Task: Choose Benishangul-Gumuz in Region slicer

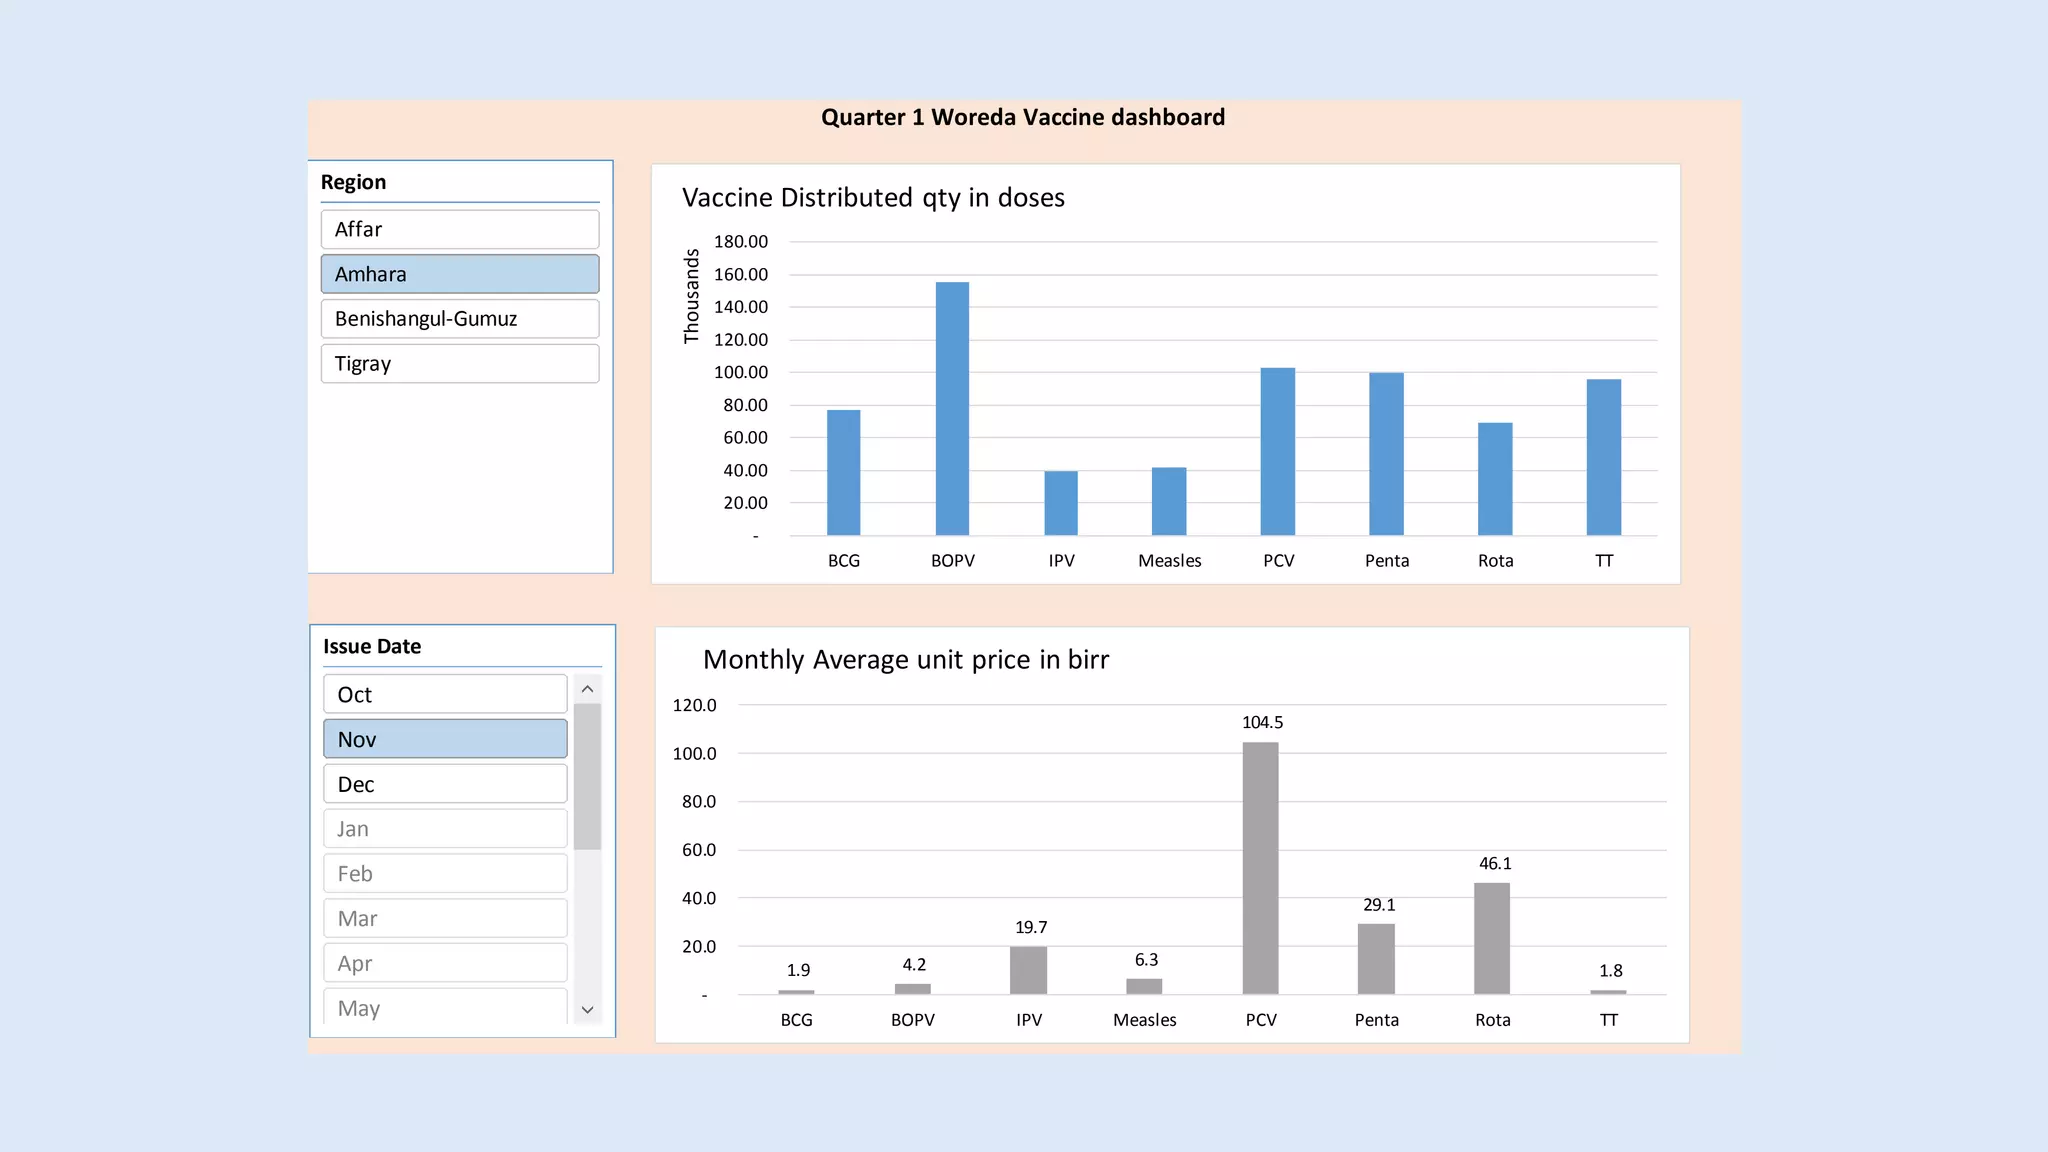Action: tap(460, 319)
